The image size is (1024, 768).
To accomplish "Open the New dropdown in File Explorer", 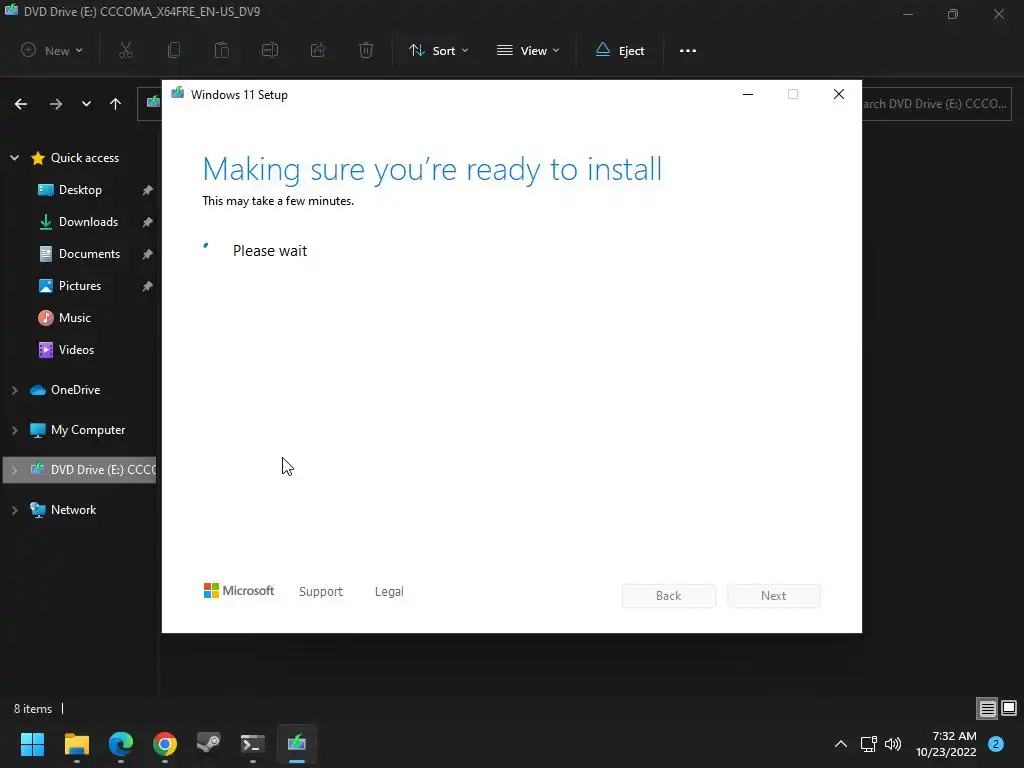I will tap(52, 50).
